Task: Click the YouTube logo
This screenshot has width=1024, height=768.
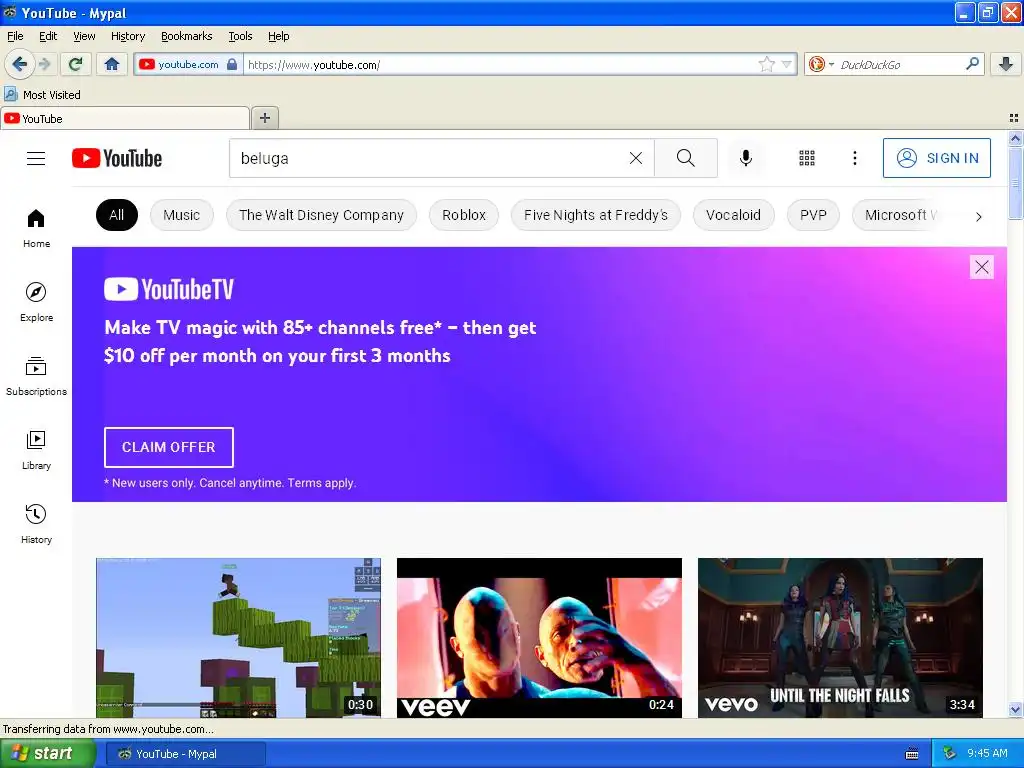Action: [x=117, y=159]
